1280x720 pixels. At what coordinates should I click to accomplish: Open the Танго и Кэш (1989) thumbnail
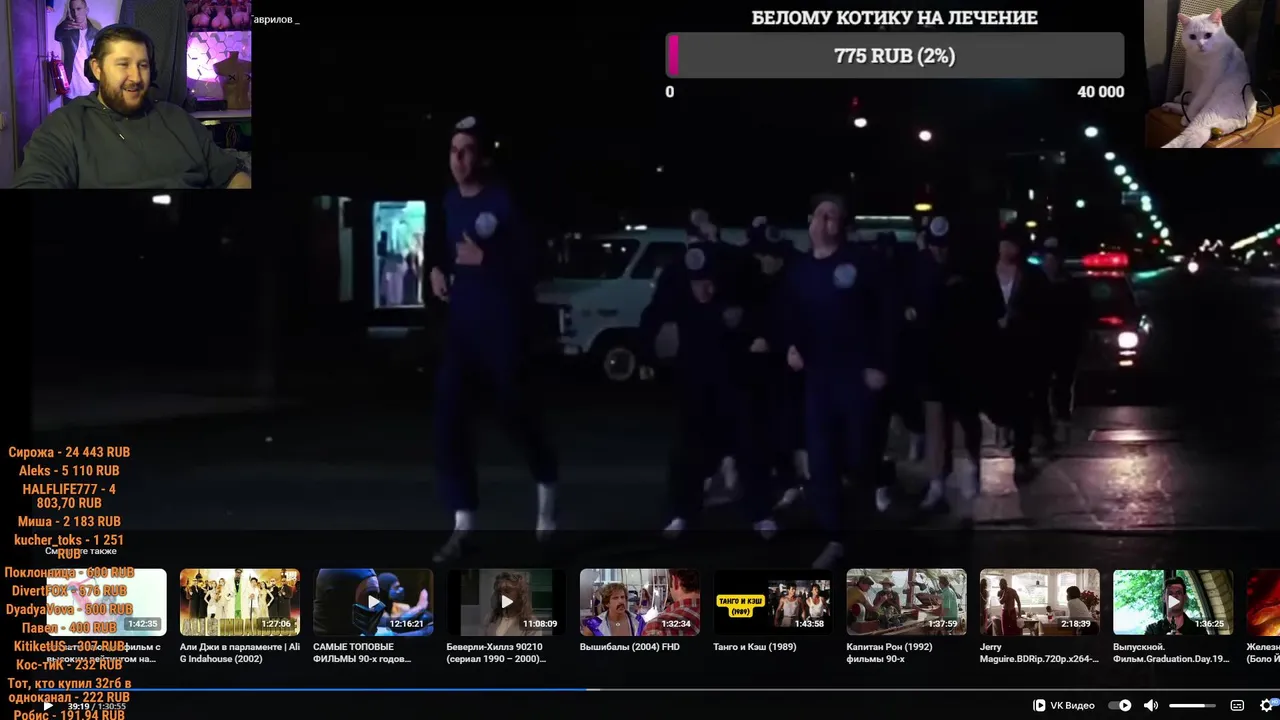772,602
